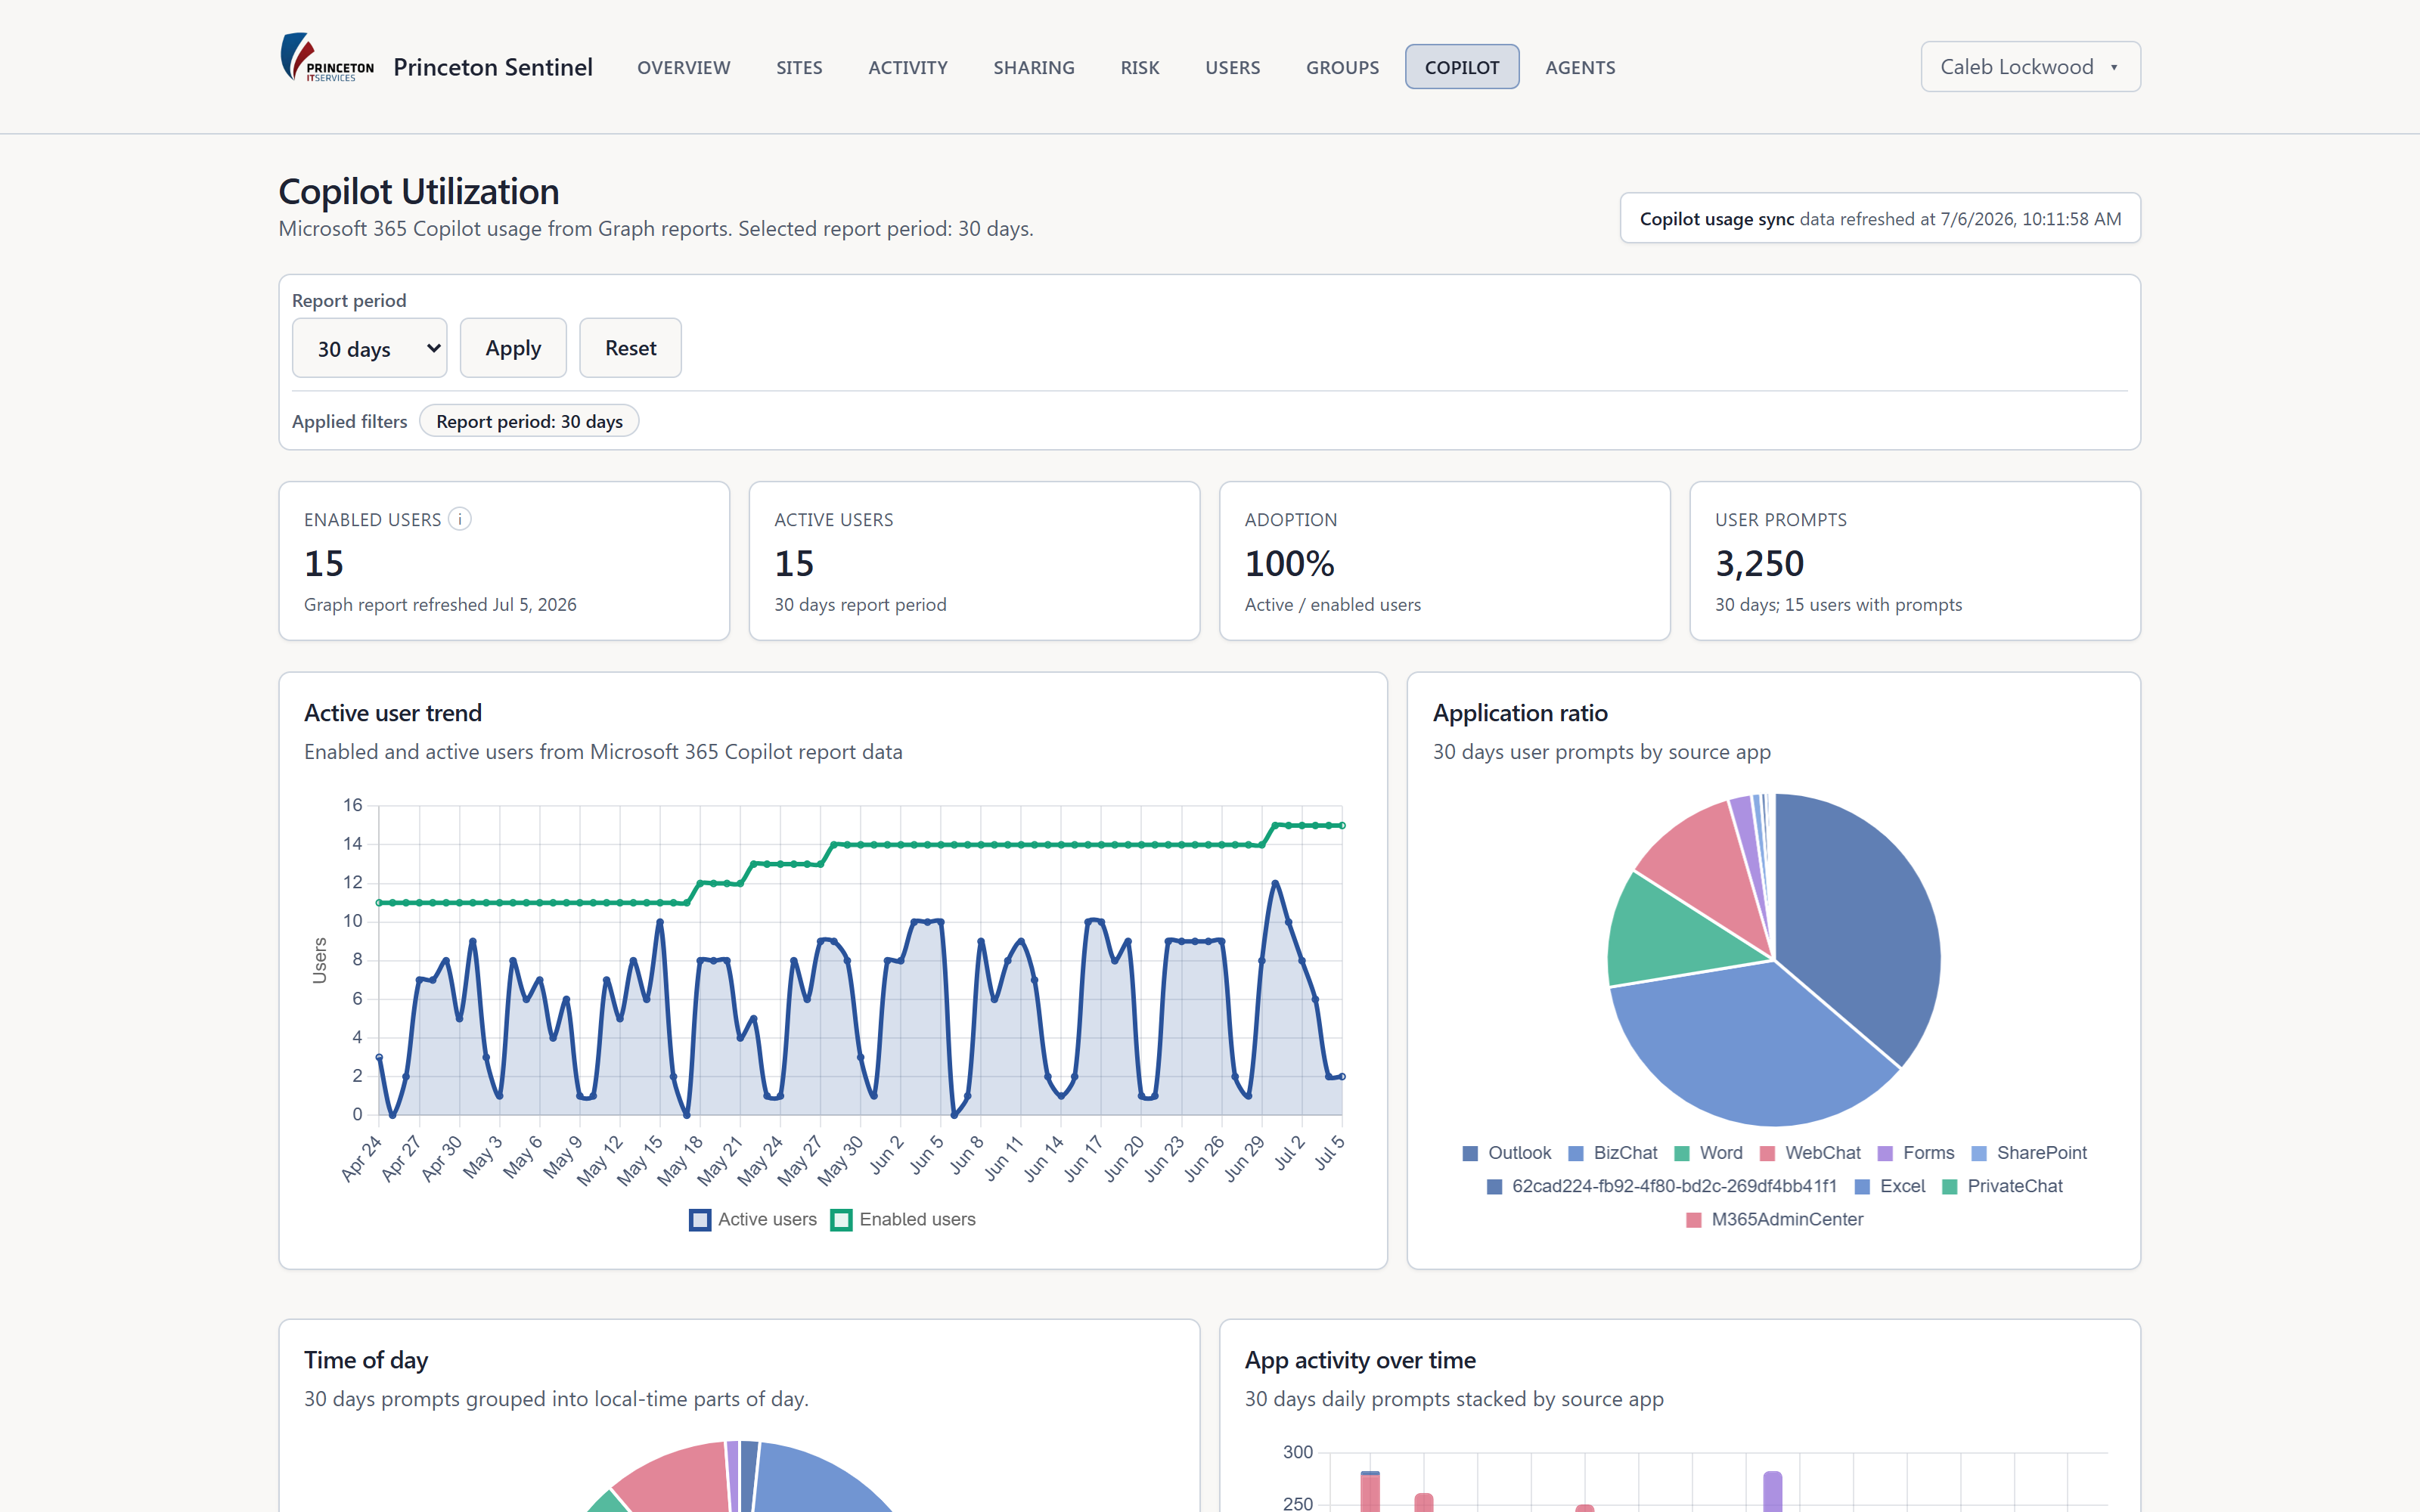Click the Active user trend heading

coord(393,713)
